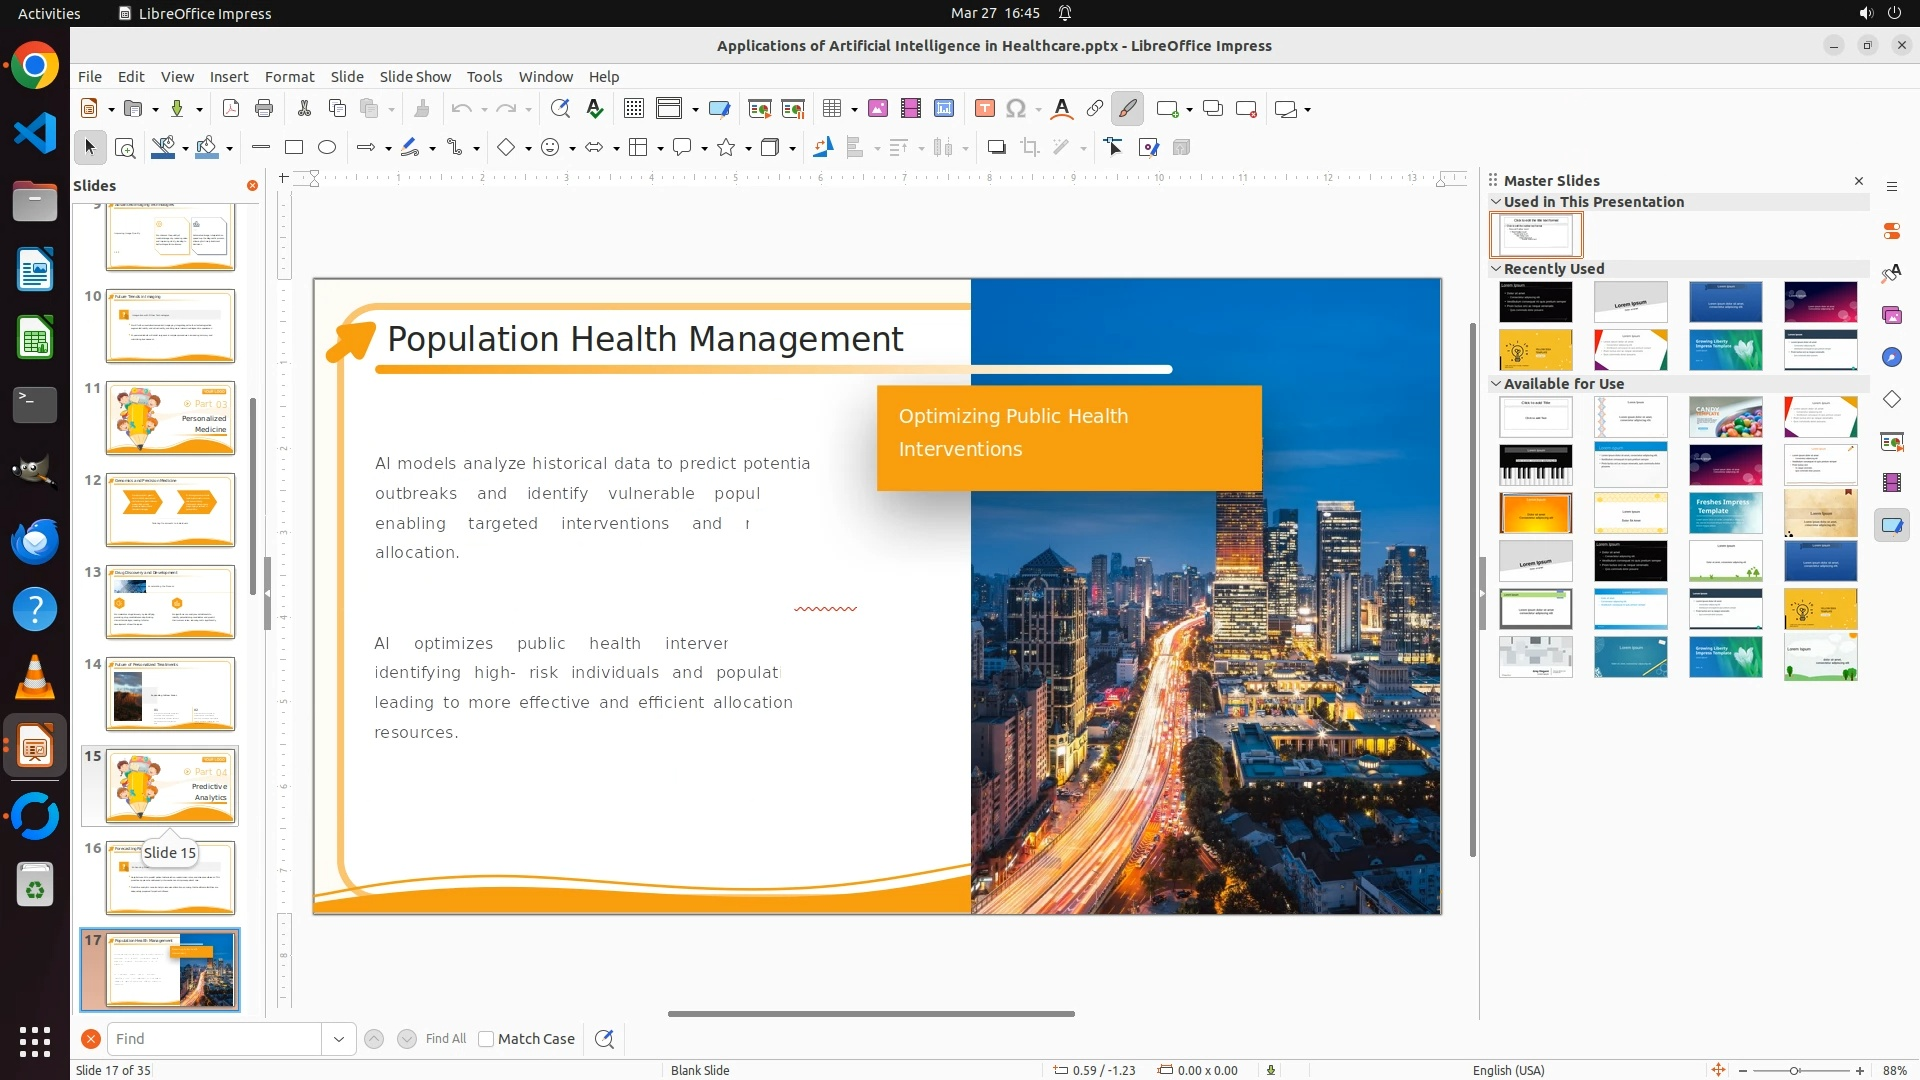Click the Insert Table icon
This screenshot has width=1920, height=1080.
pyautogui.click(x=832, y=109)
